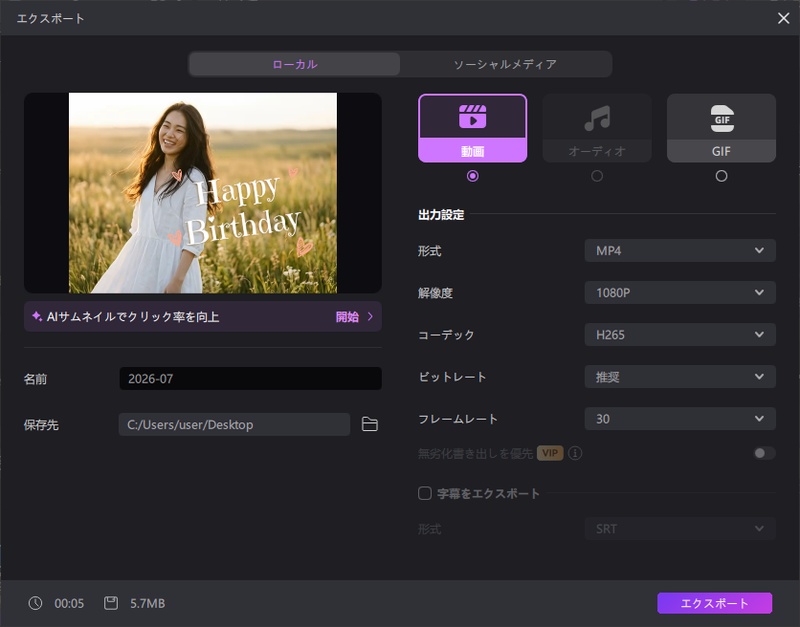The height and width of the screenshot is (627, 800).
Task: Click the 字幕をエクスポート label text
Action: pyautogui.click(x=488, y=493)
